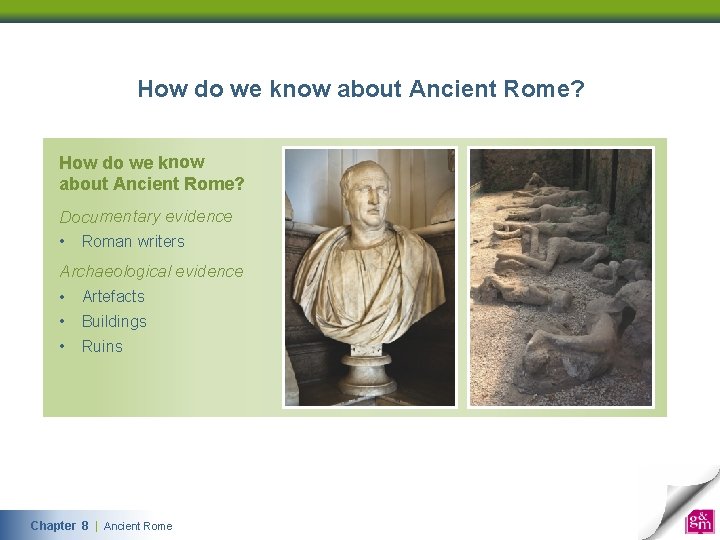Click the 'Ancient Rome' footer text
The height and width of the screenshot is (540, 720).
138,526
